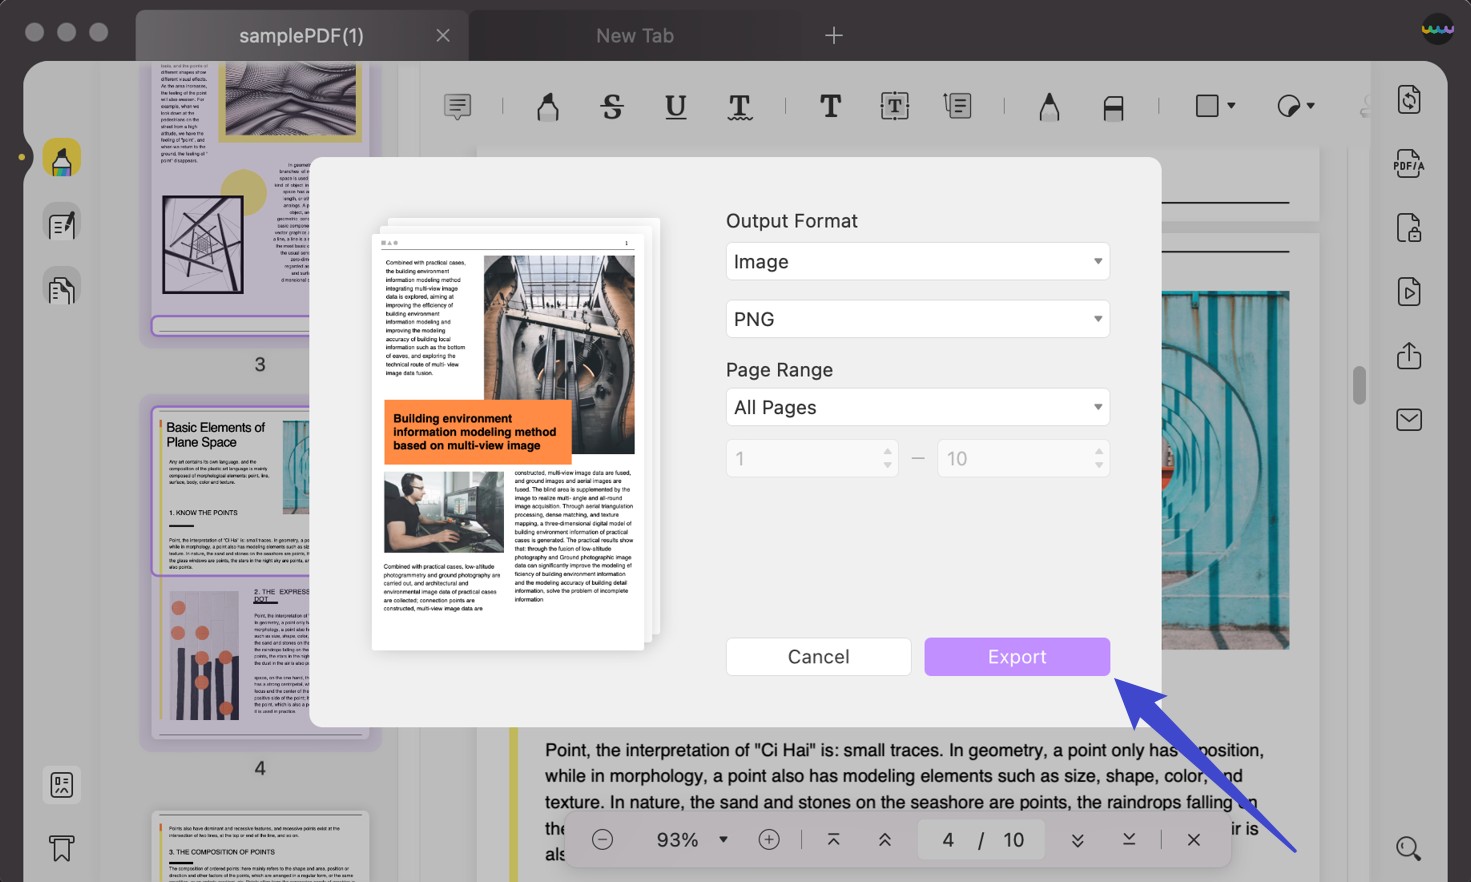The width and height of the screenshot is (1471, 882).
Task: Open the All Pages range selector
Action: tap(916, 407)
